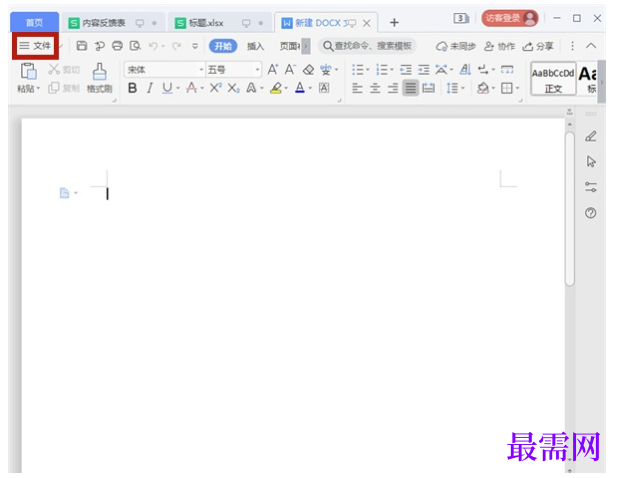619x478 pixels.
Task: Close the 新建 DOCX document tab
Action: pos(367,23)
